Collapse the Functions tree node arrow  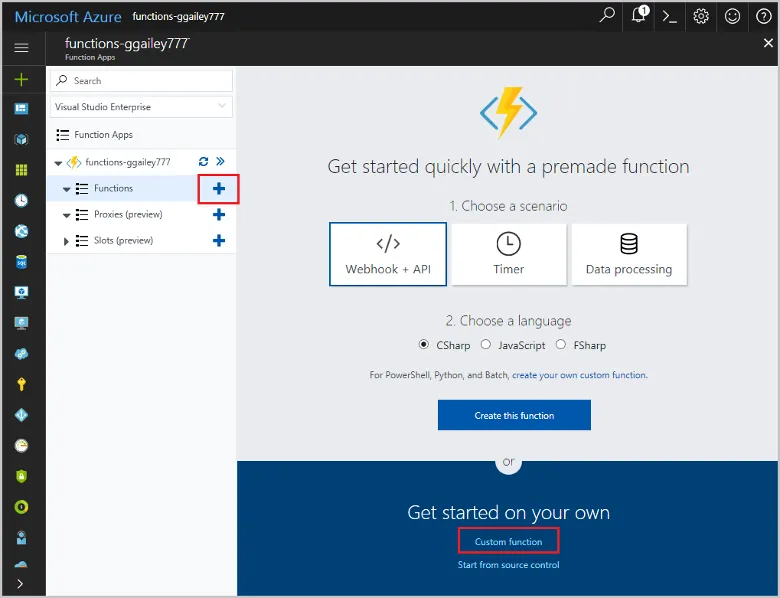coord(67,189)
